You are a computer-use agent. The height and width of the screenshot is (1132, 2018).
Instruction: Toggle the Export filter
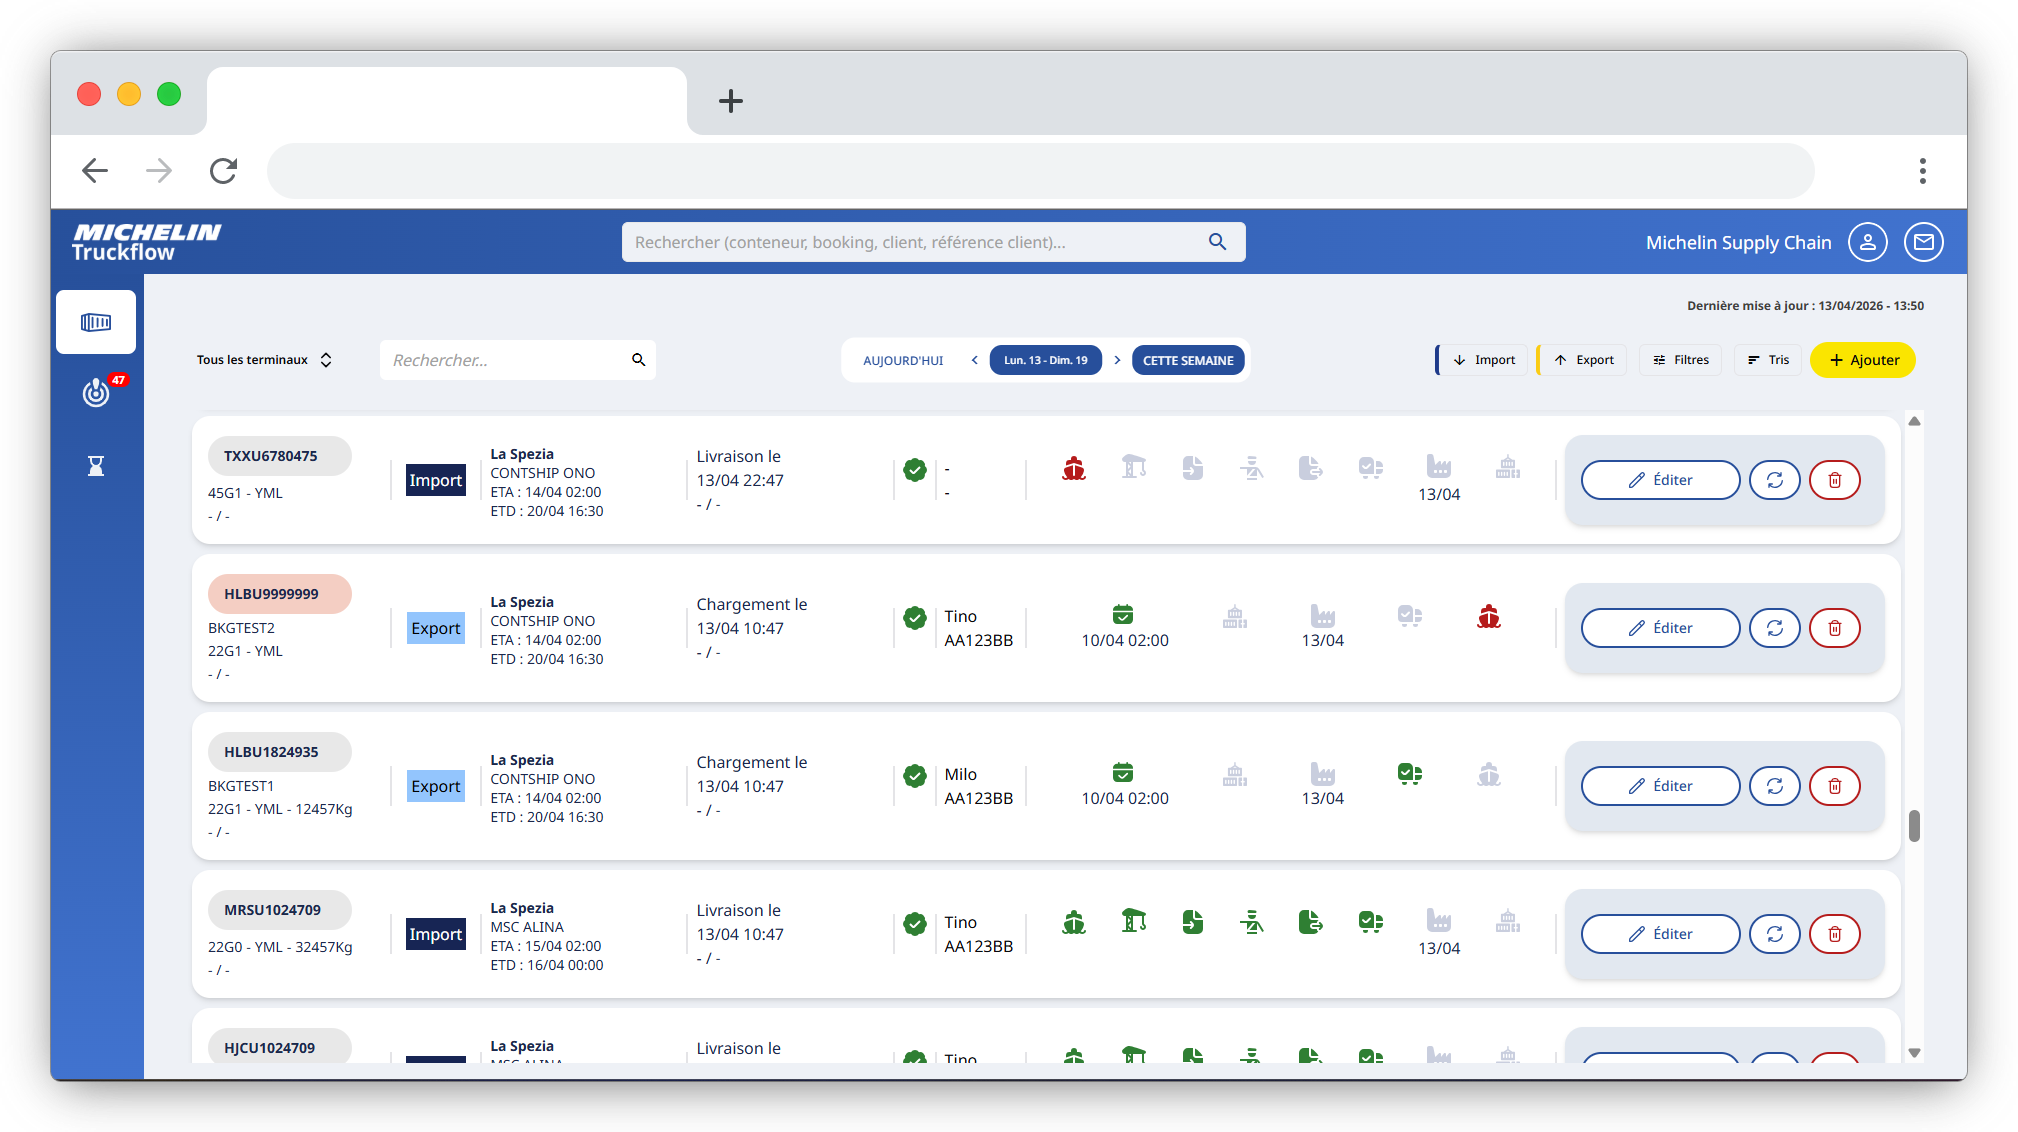point(1582,360)
